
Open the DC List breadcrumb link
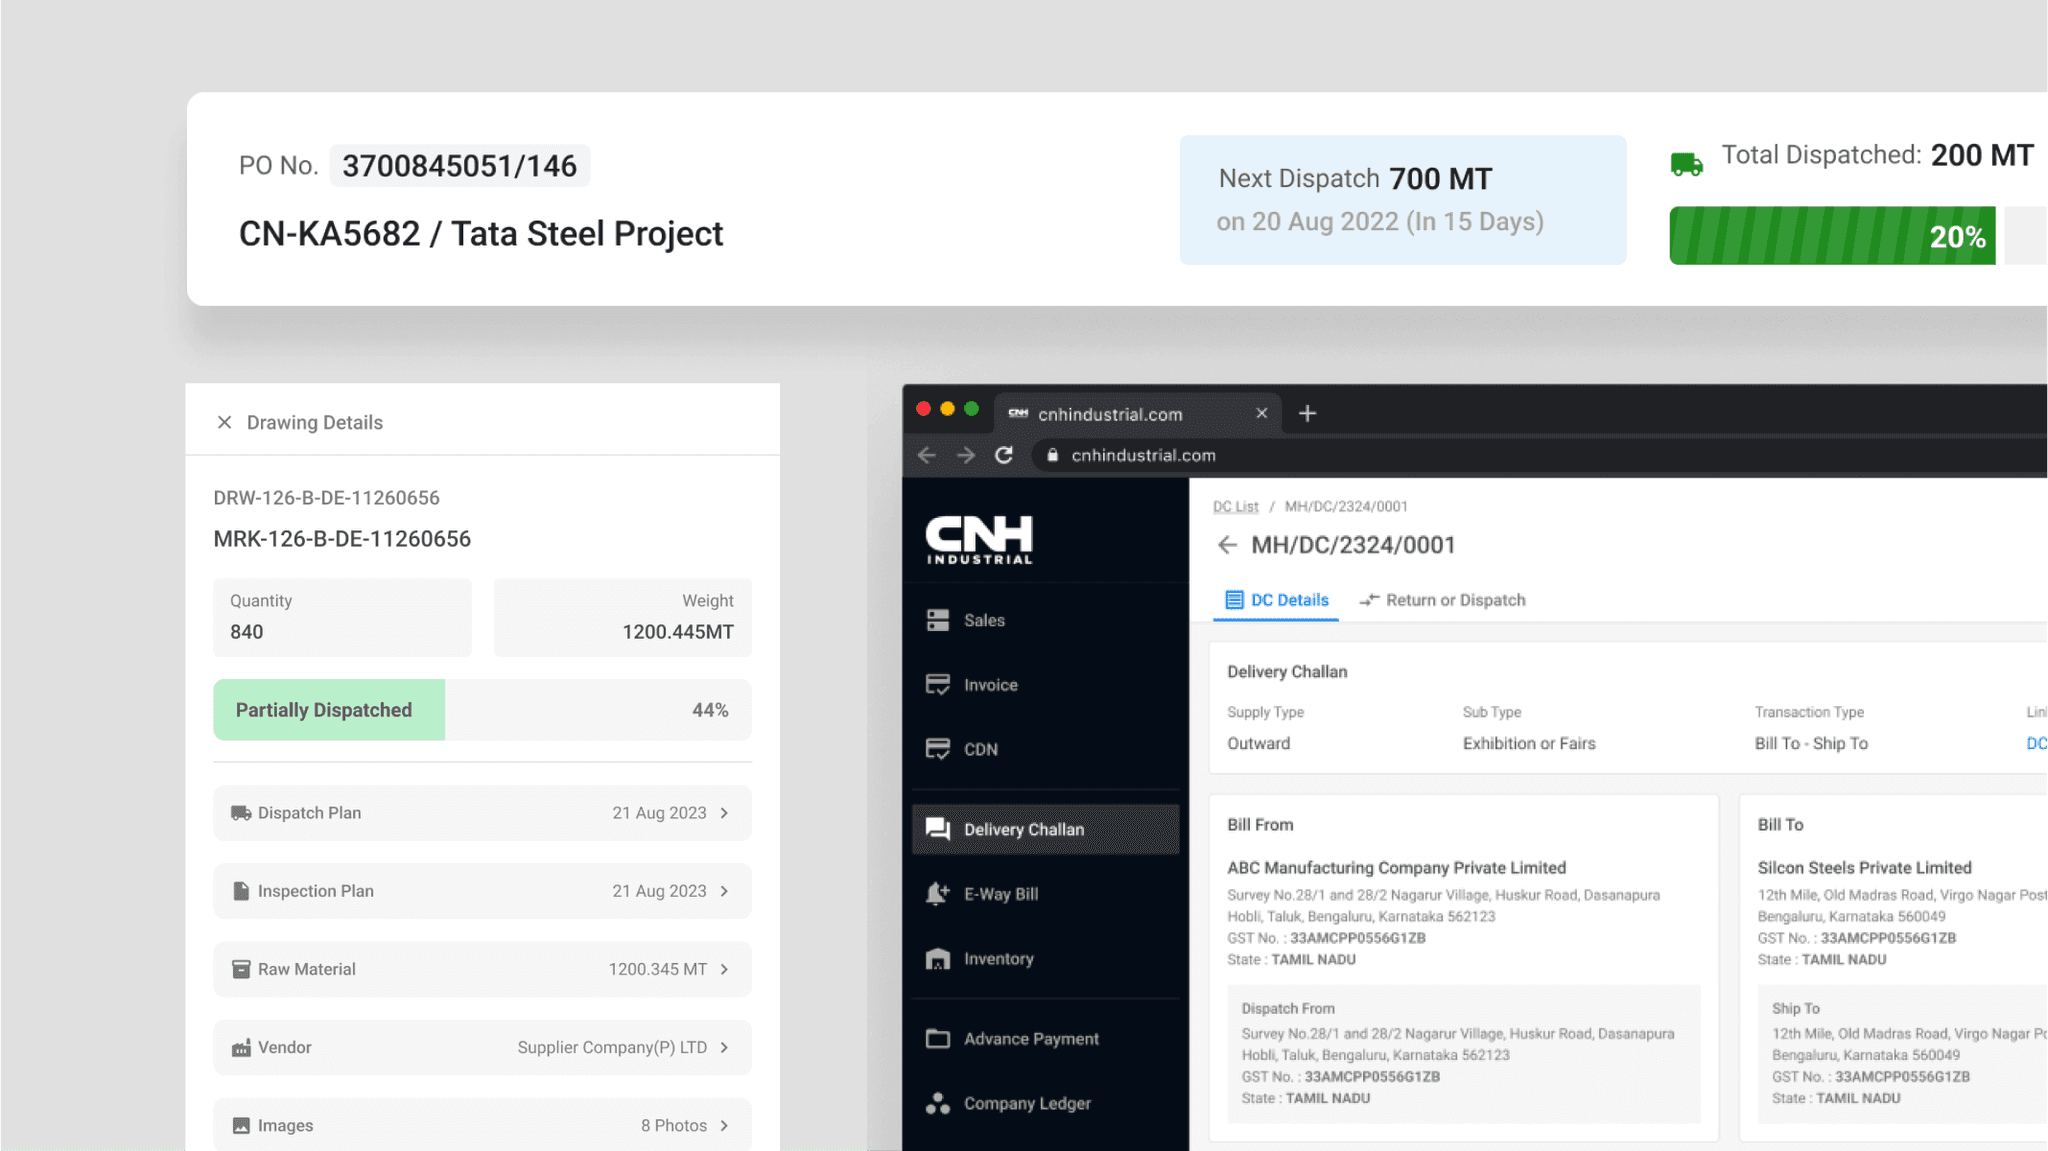[1235, 507]
